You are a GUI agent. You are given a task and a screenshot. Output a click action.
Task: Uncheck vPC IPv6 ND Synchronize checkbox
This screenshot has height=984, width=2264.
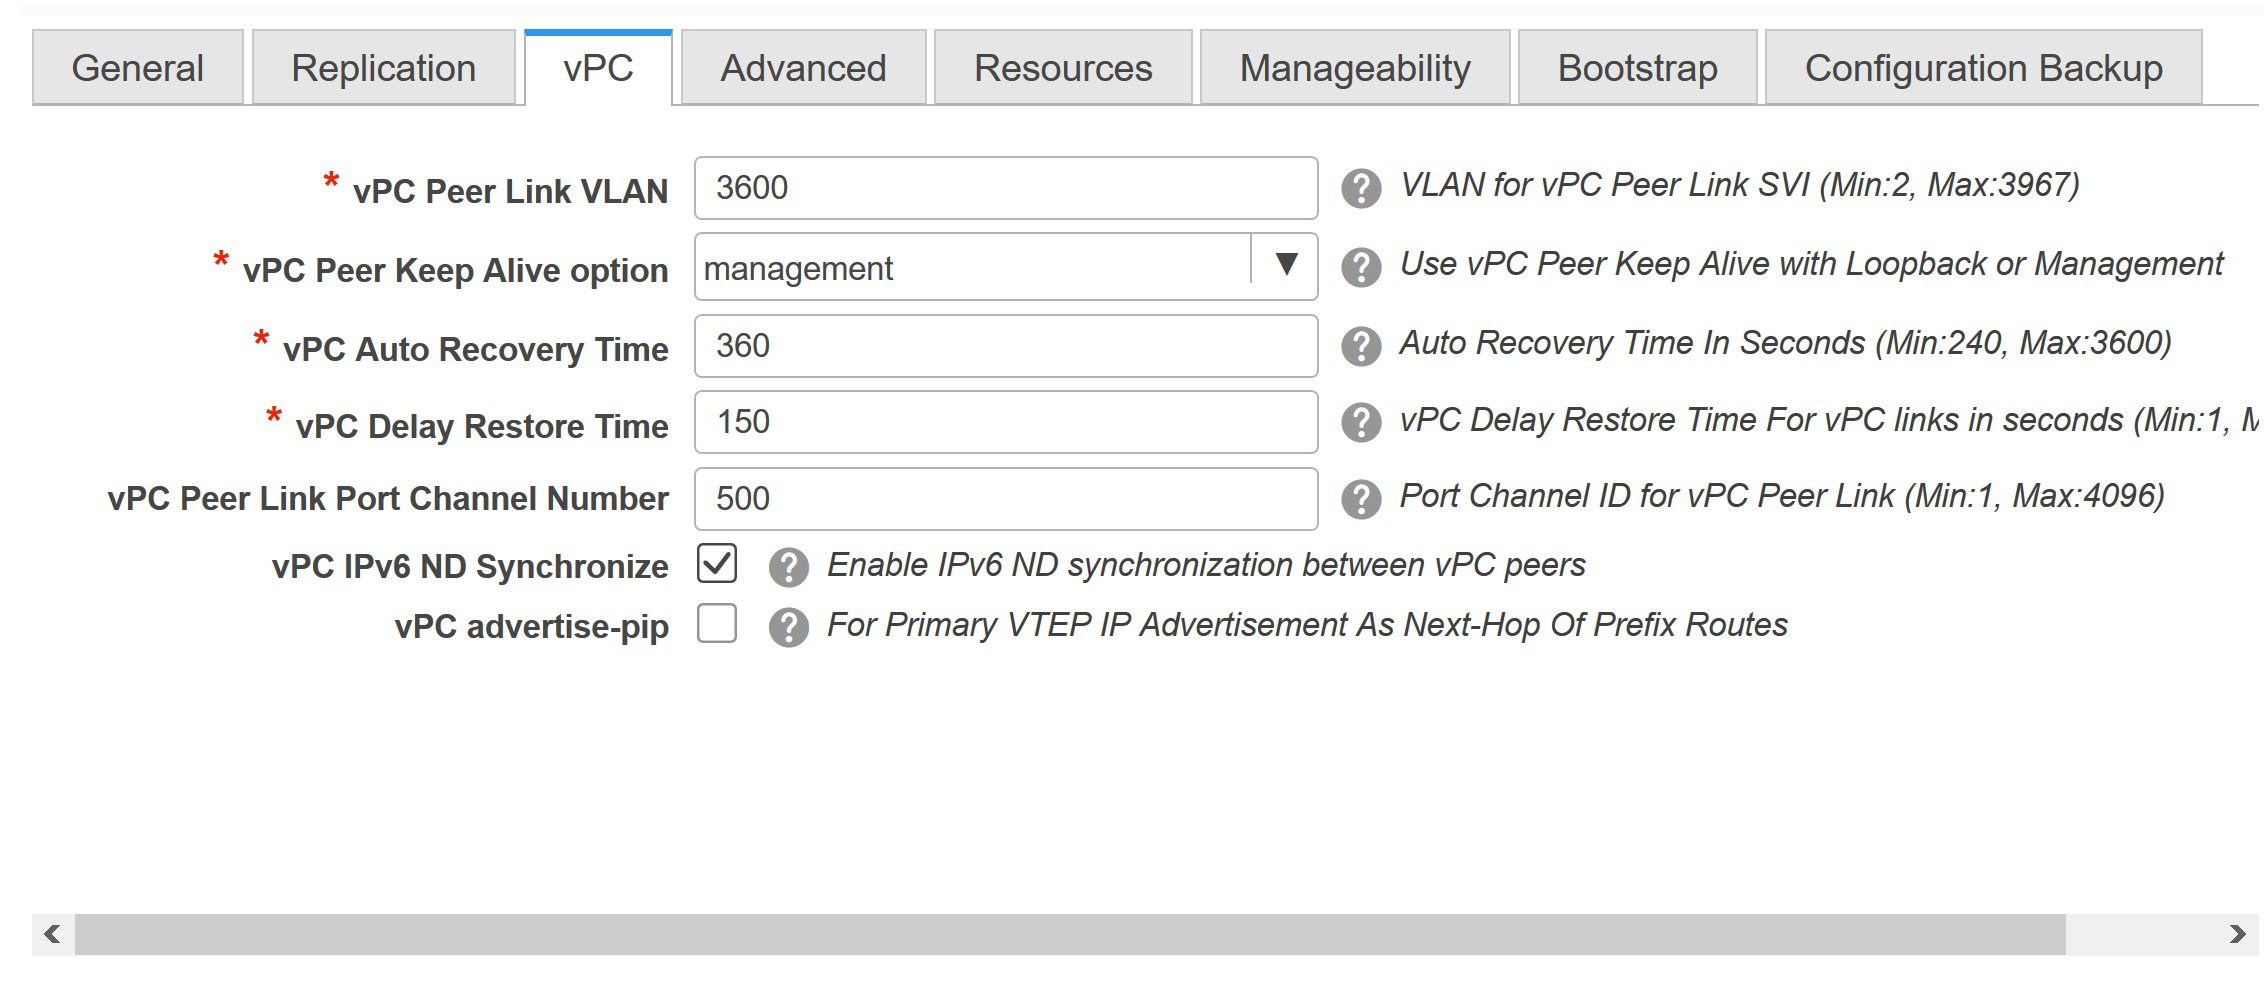717,564
